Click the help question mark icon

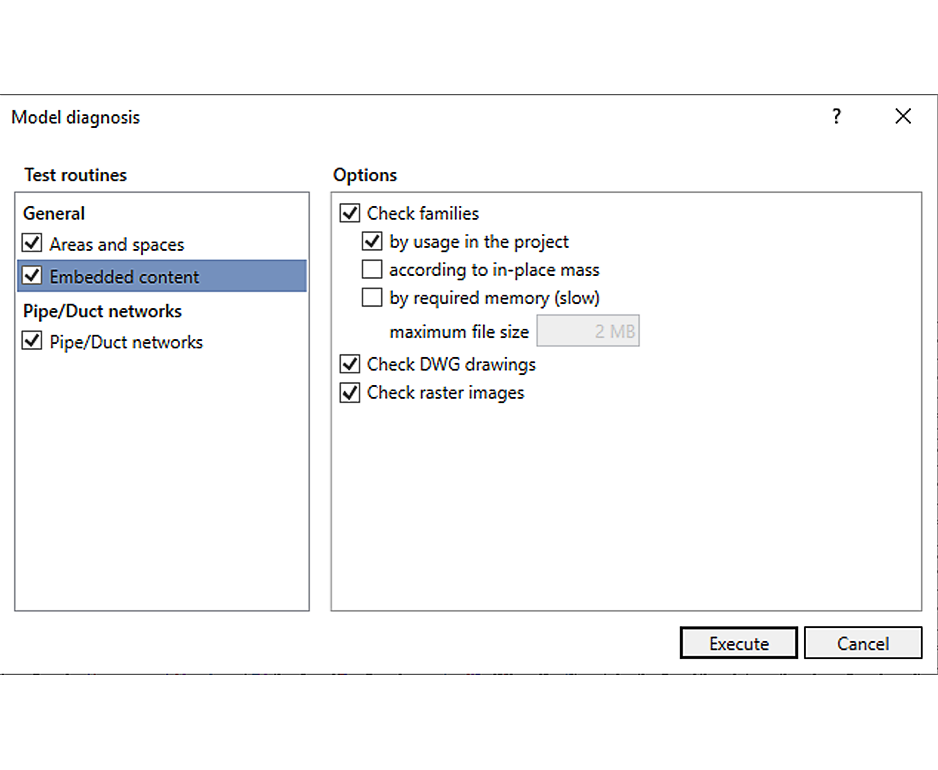click(x=836, y=117)
